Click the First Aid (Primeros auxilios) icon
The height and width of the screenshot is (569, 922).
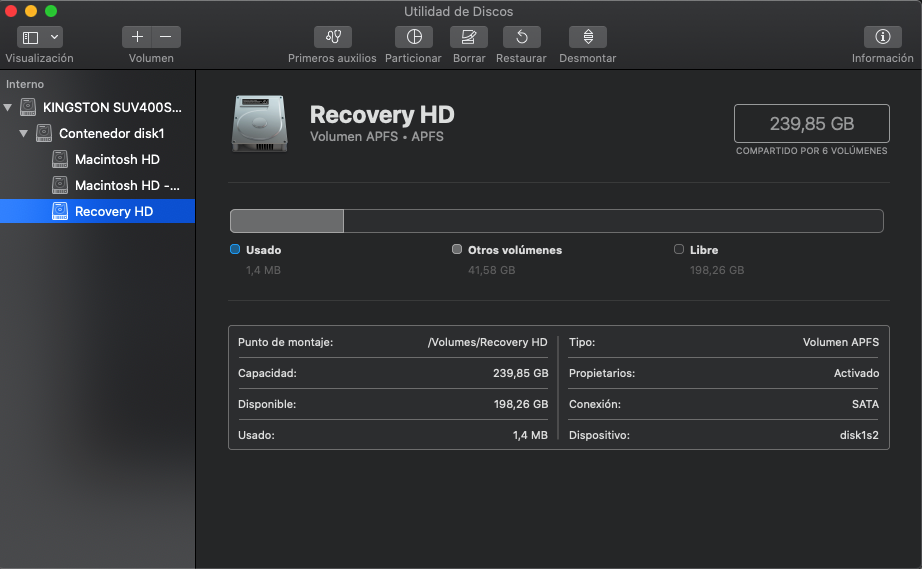(332, 37)
